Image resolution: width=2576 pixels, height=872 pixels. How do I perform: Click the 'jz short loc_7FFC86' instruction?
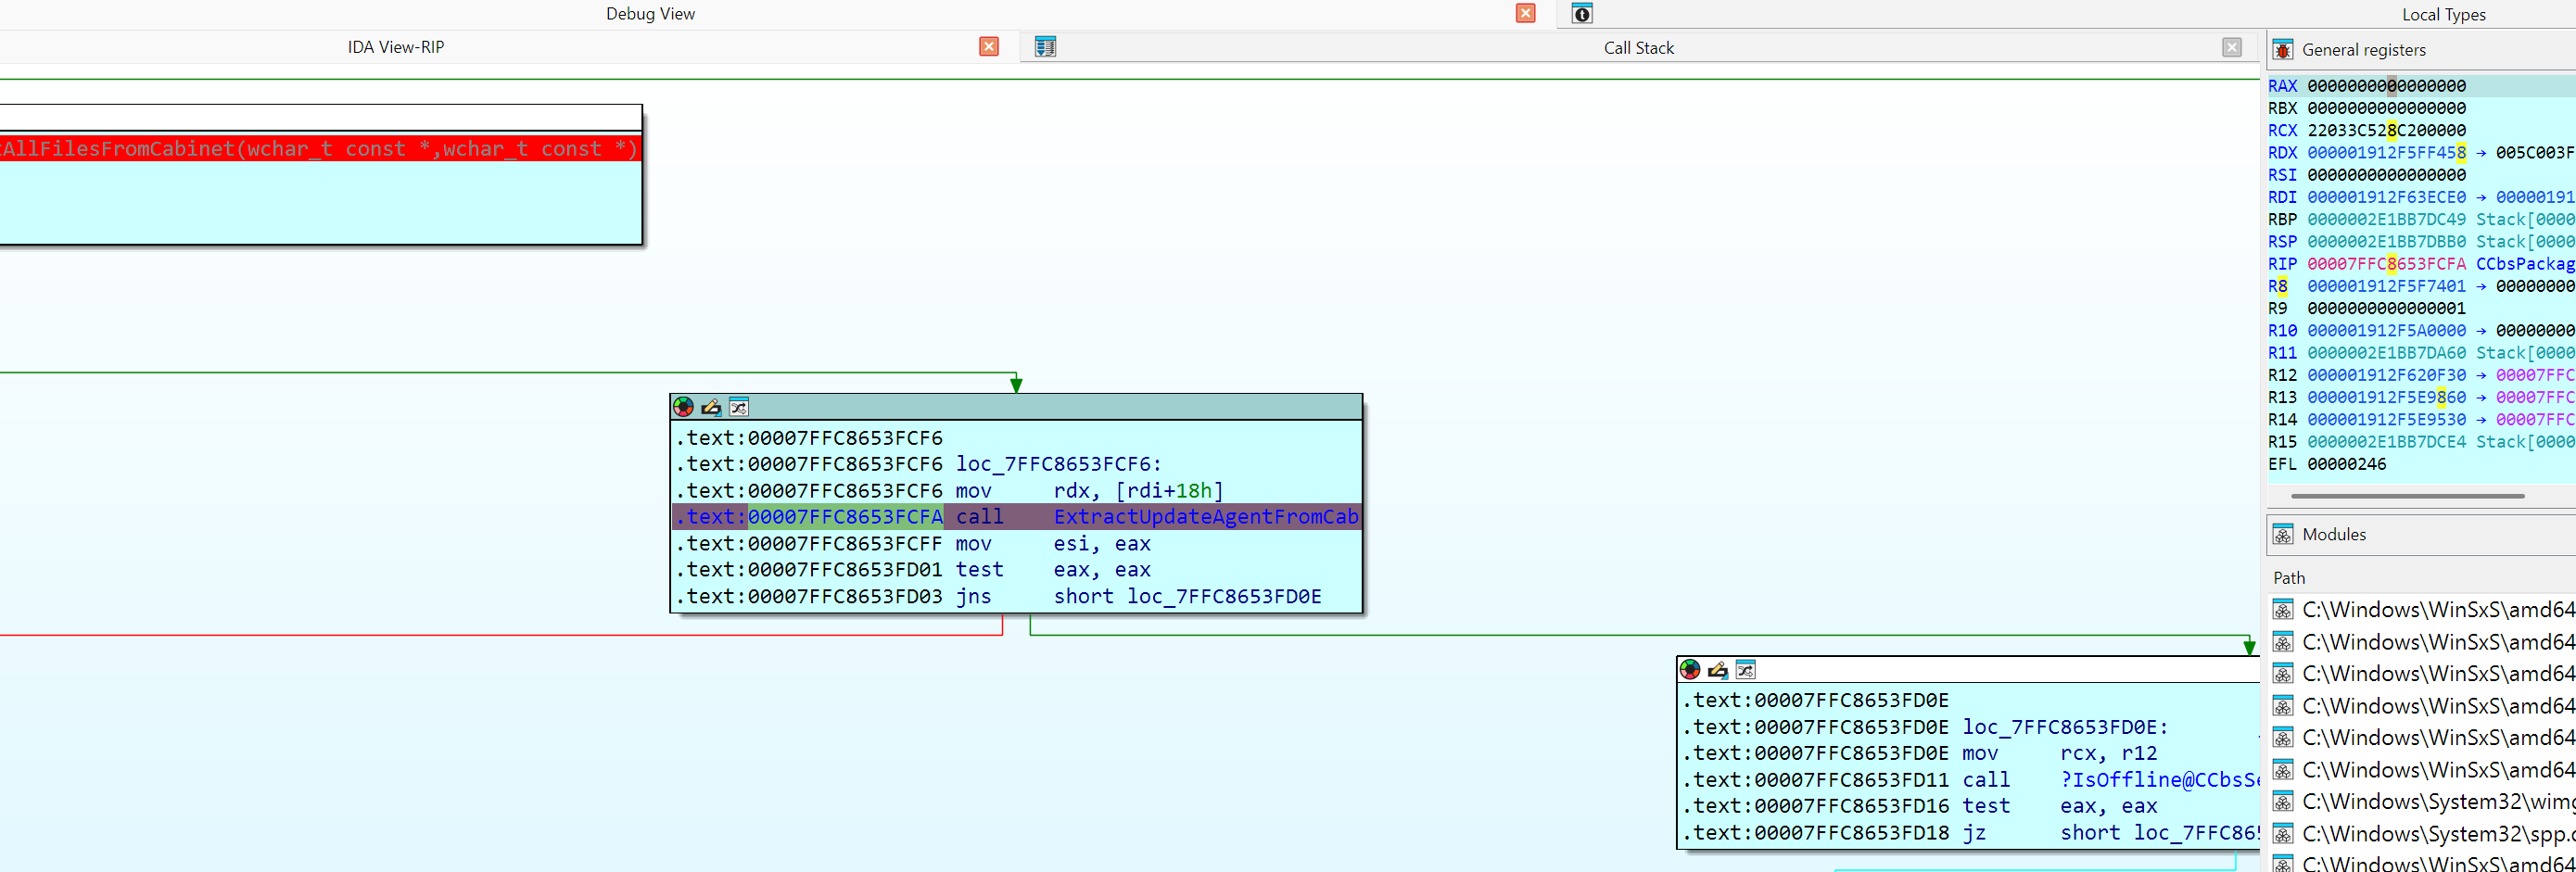click(2109, 833)
